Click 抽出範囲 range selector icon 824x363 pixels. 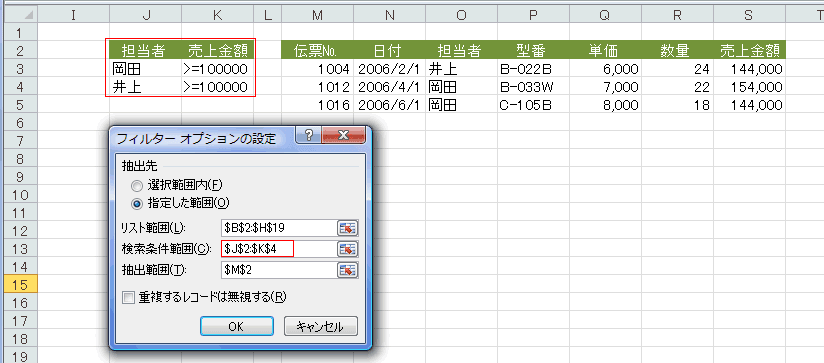pyautogui.click(x=347, y=269)
